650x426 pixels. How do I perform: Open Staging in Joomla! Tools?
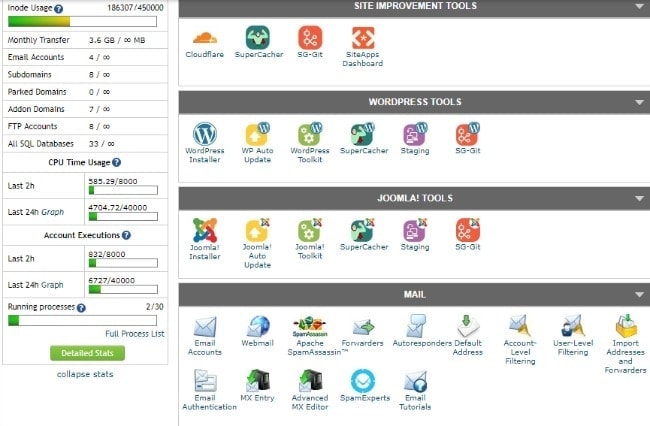point(415,235)
